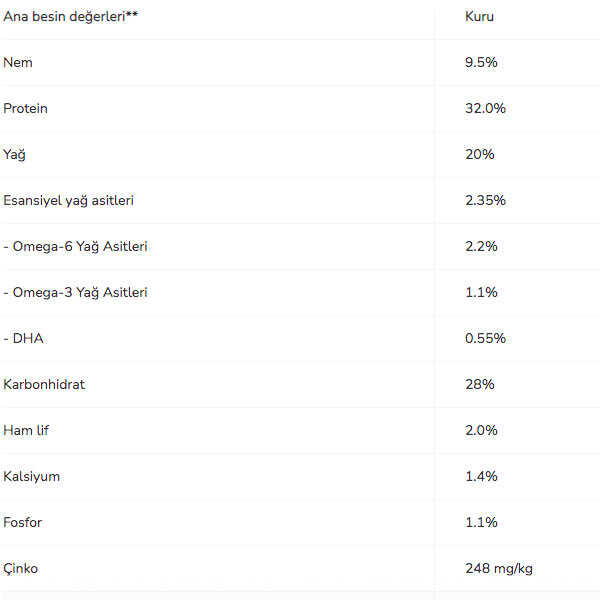
Task: Select the 'Nem' row label
Action: click(18, 62)
